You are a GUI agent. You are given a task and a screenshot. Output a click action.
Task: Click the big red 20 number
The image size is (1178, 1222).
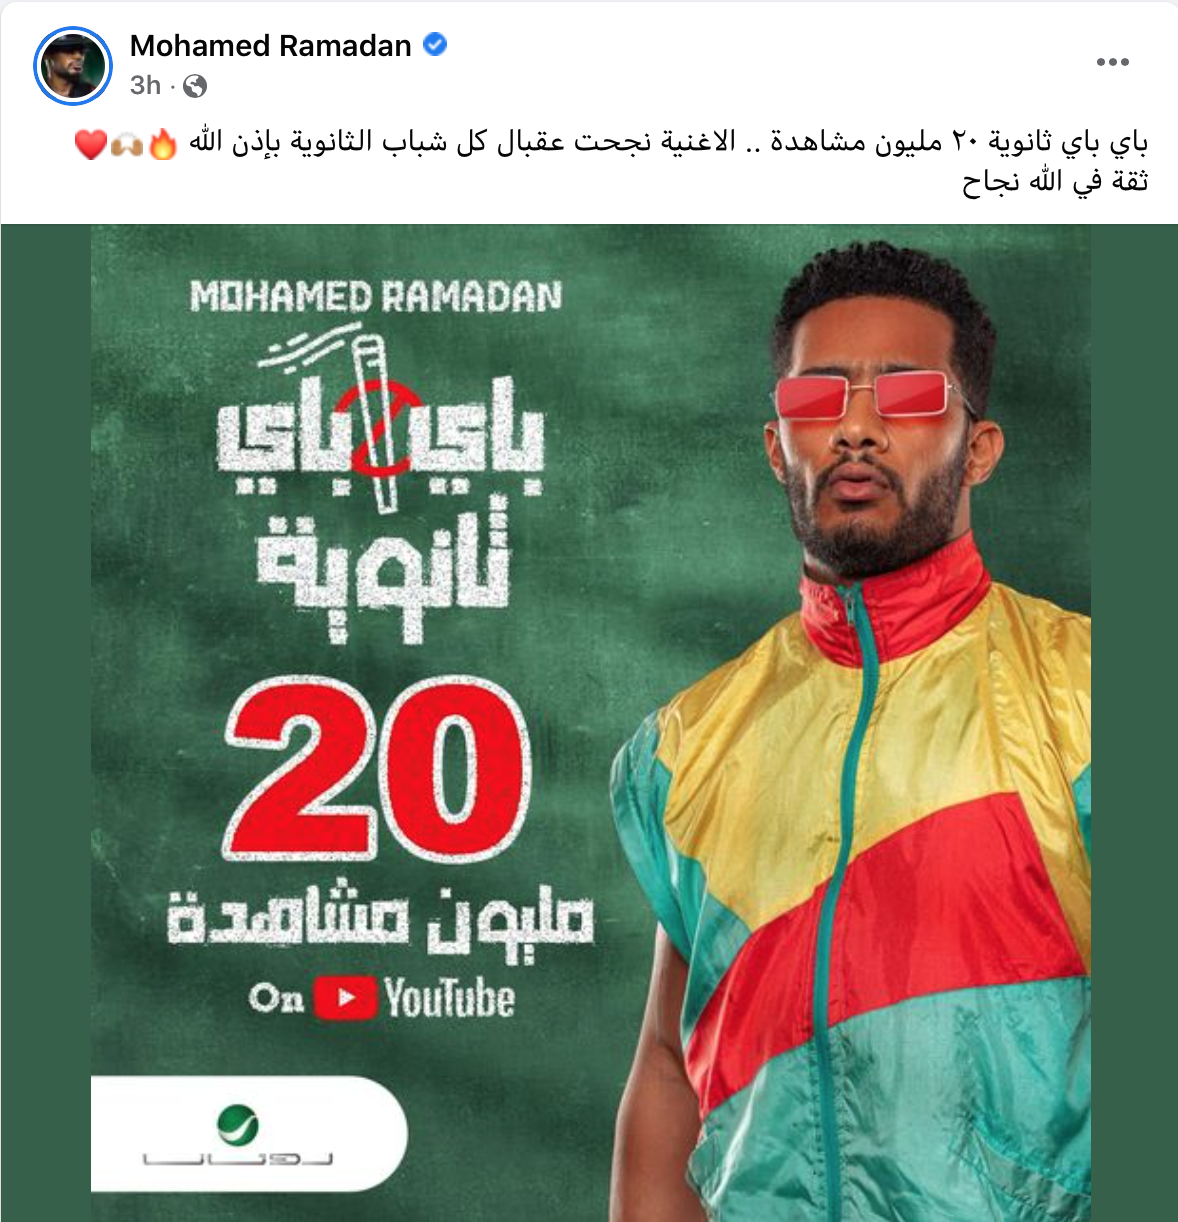pyautogui.click(x=378, y=768)
